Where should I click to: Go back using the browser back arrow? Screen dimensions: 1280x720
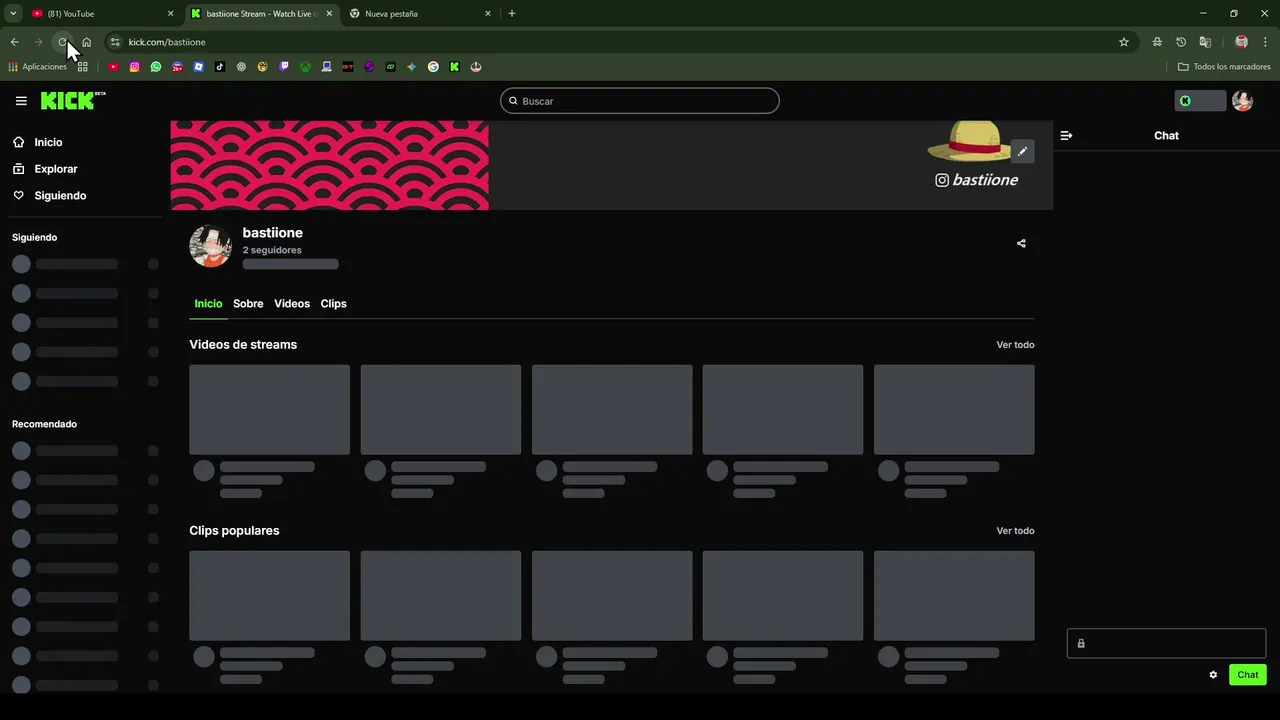point(14,42)
